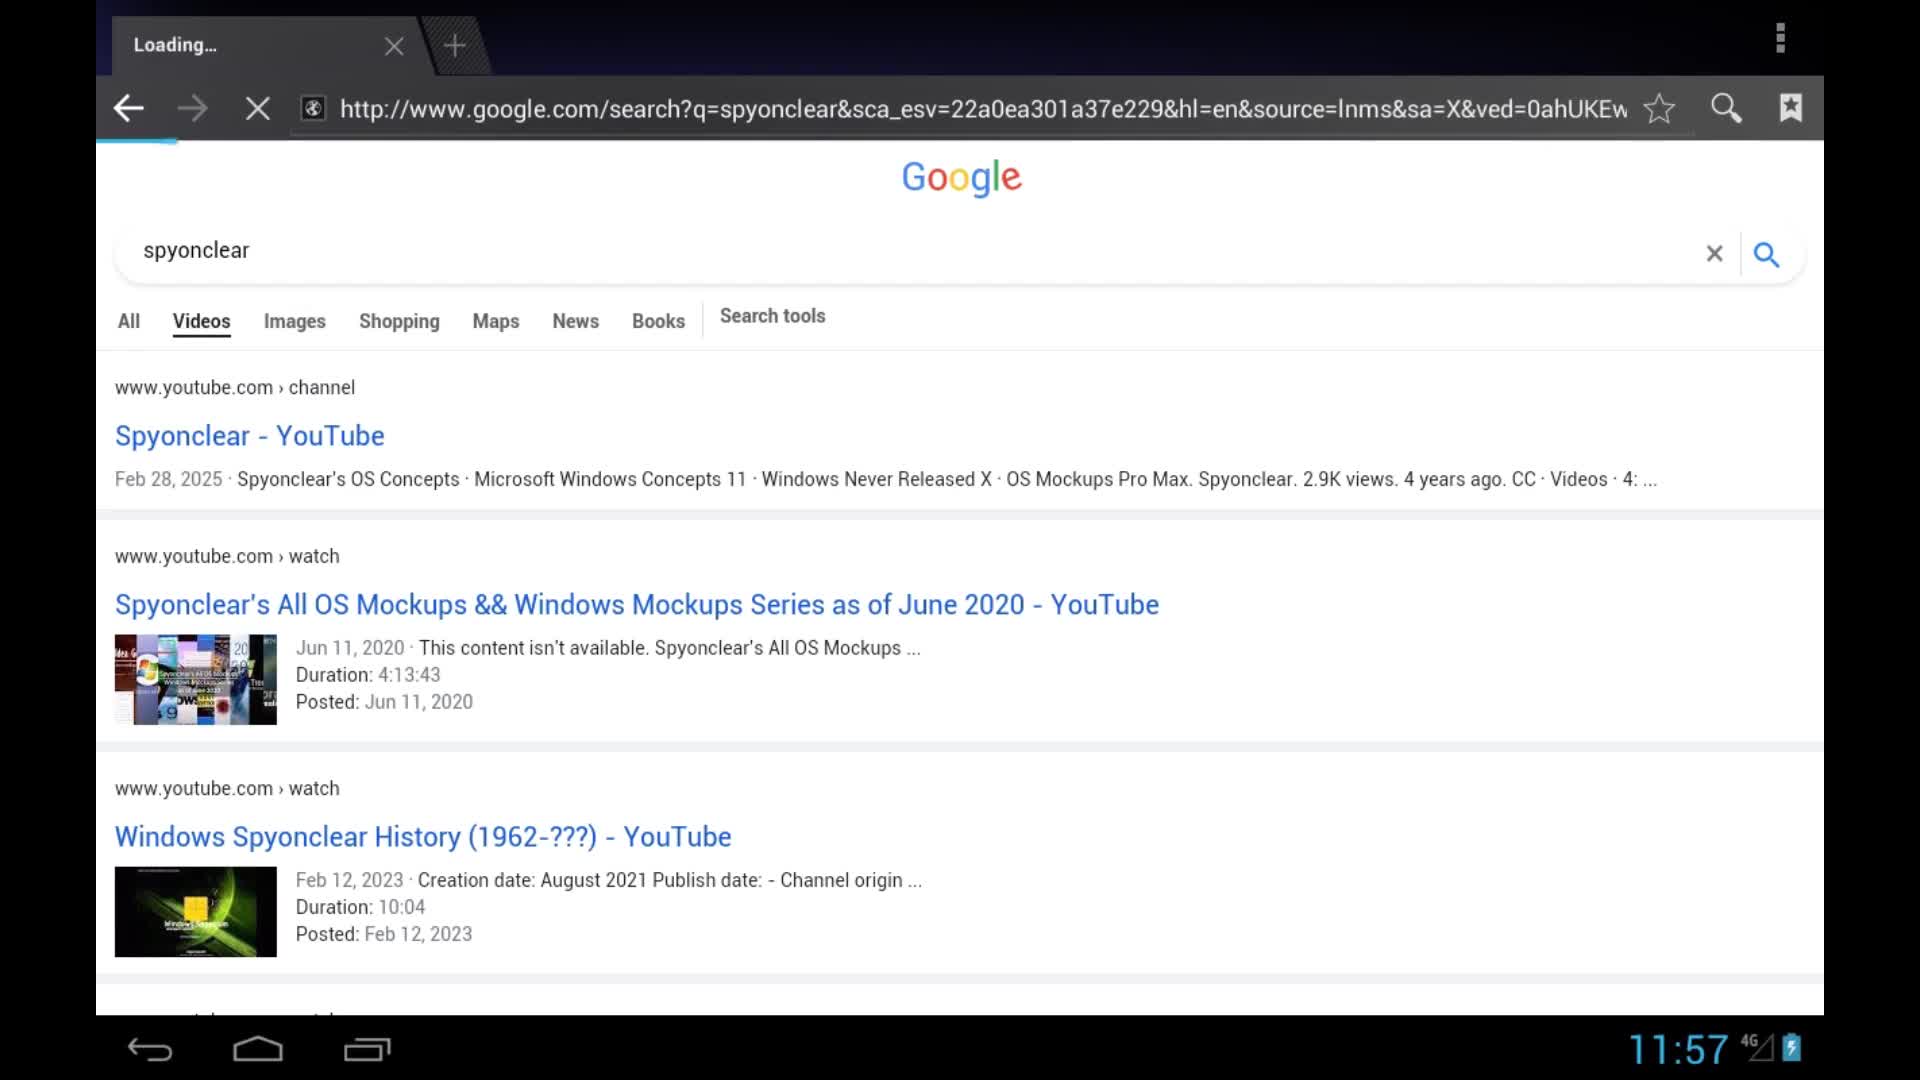
Task: Bookmark this page with the star icon
Action: tap(1659, 108)
